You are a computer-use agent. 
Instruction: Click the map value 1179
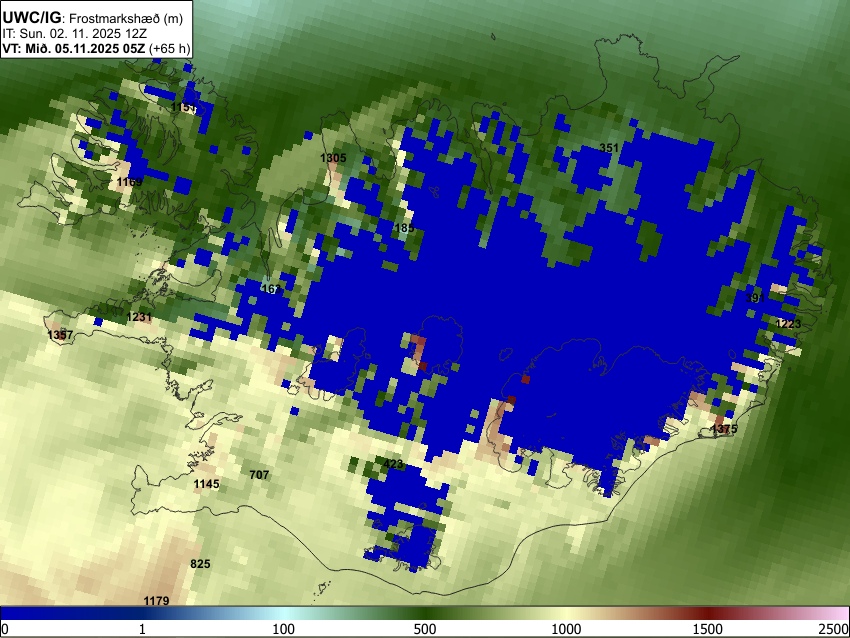[156, 601]
